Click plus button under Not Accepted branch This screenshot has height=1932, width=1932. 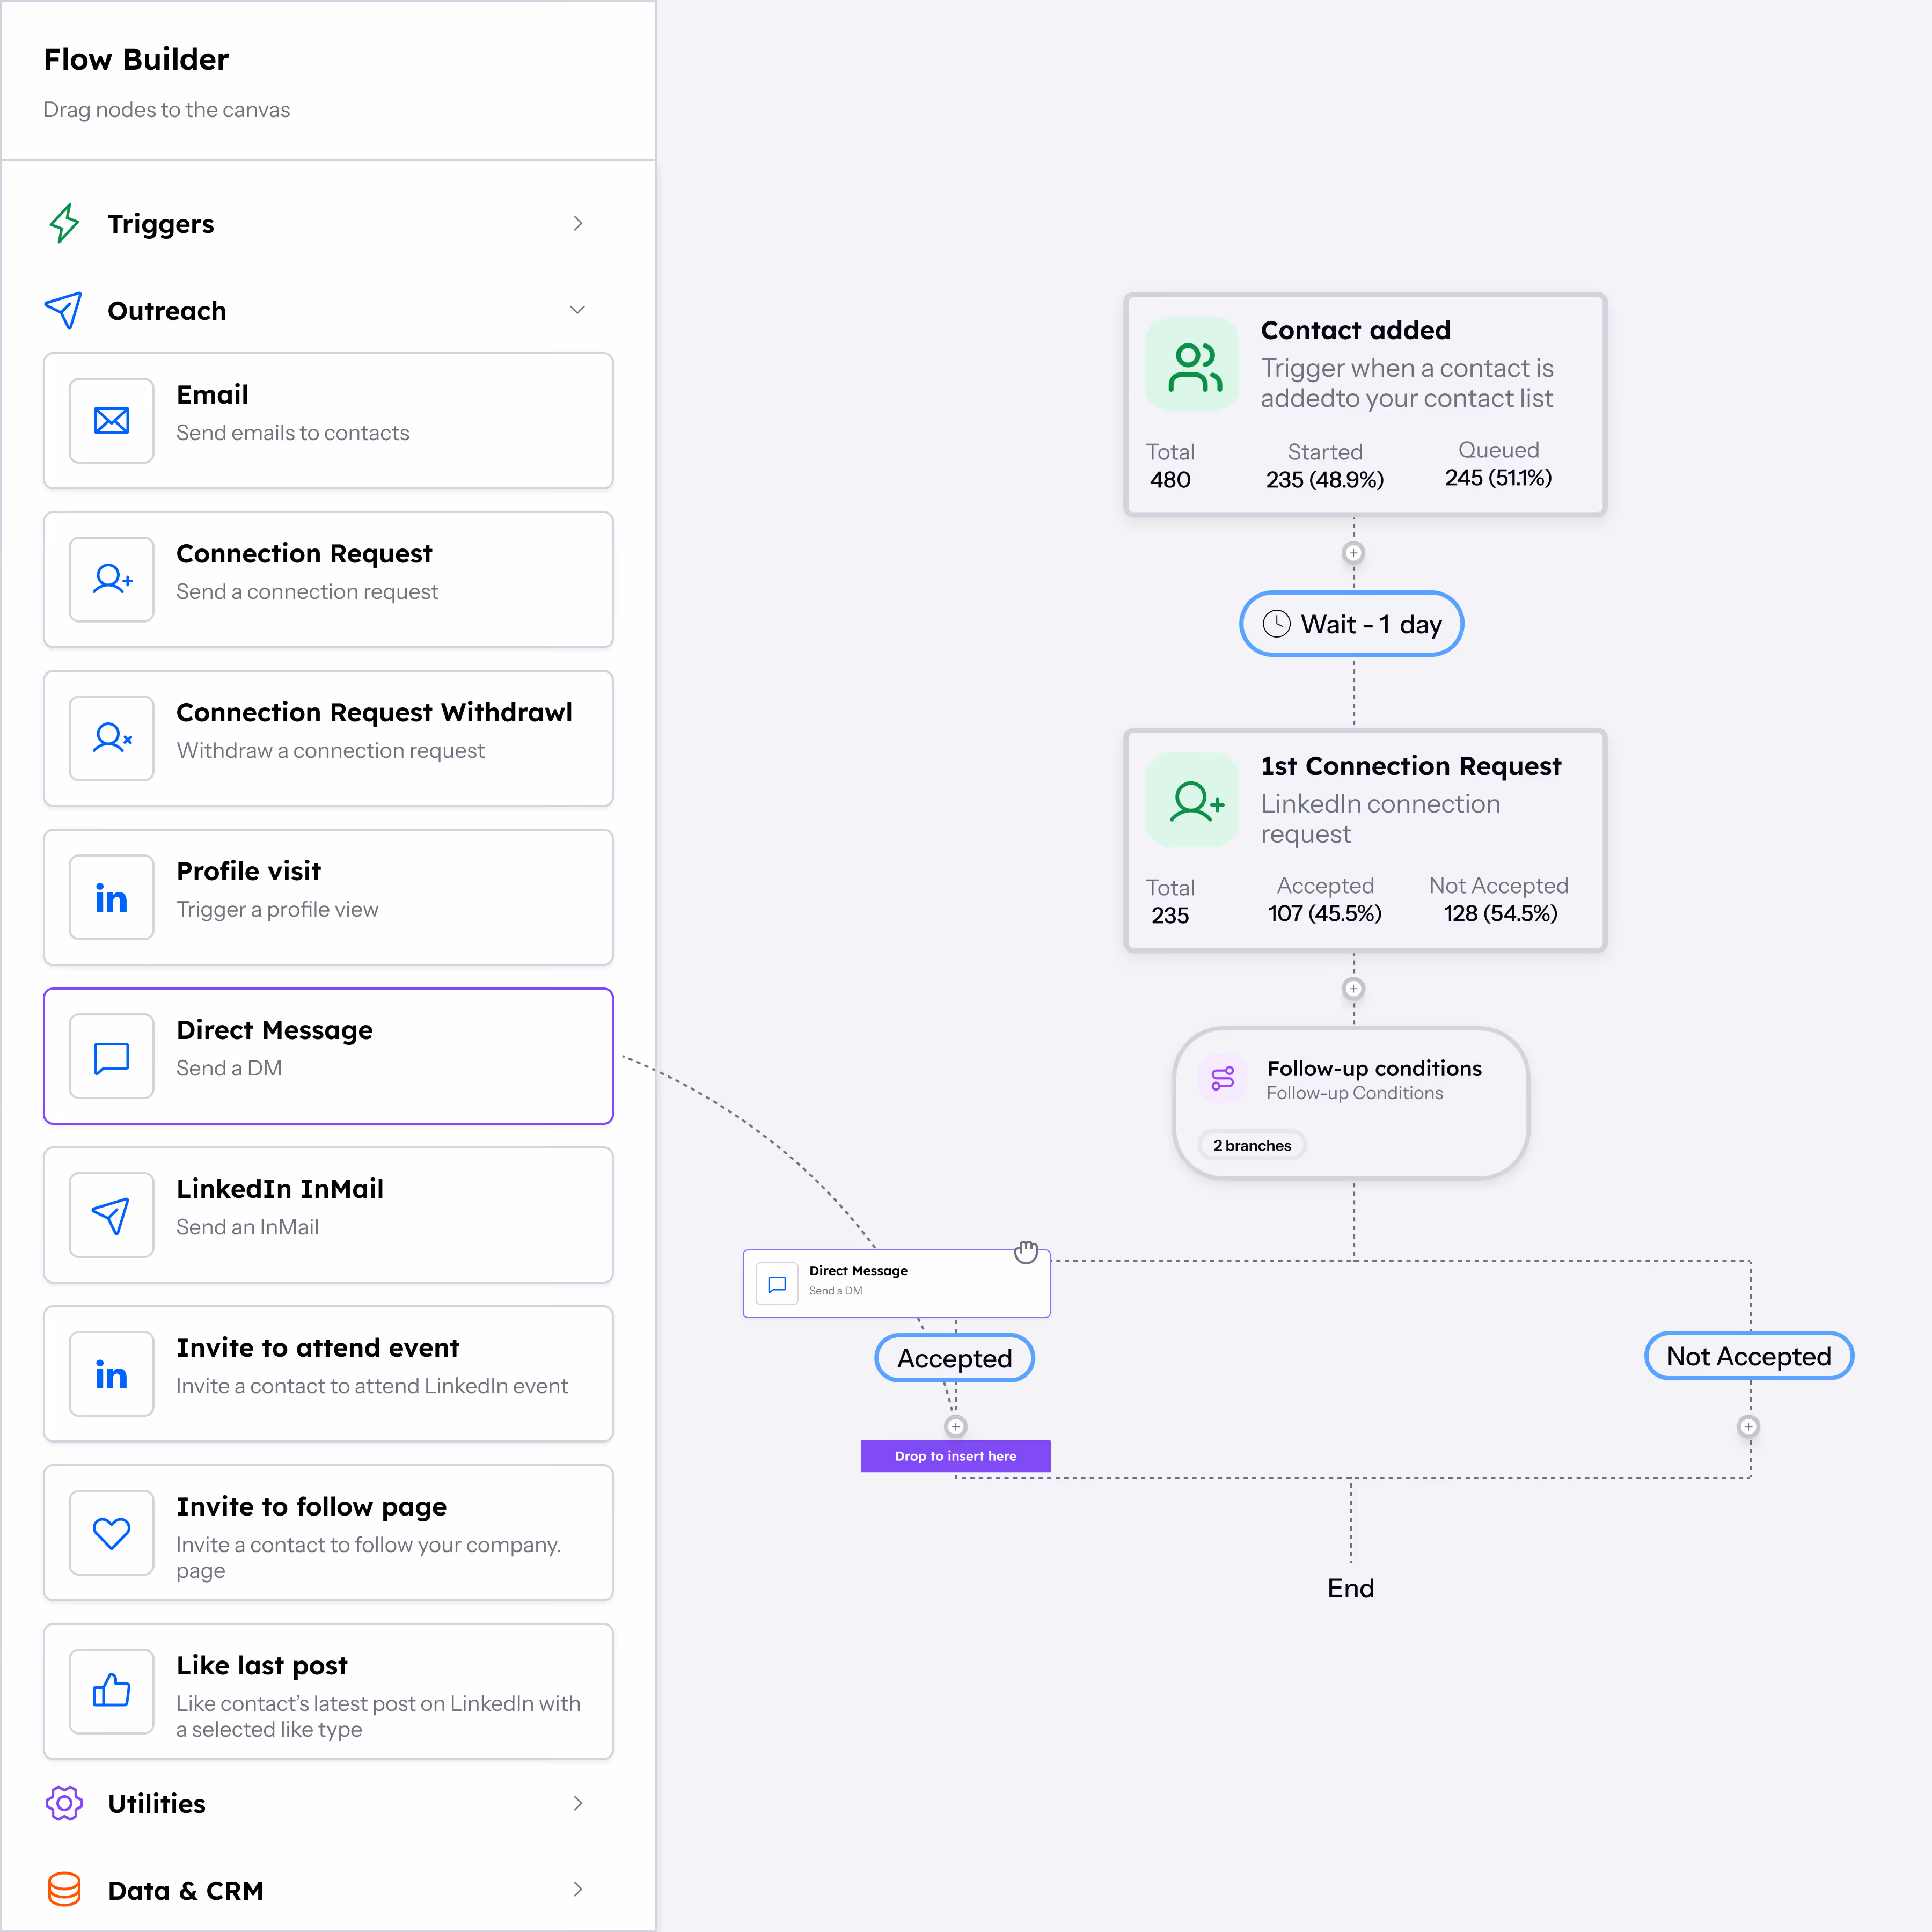tap(1748, 1426)
